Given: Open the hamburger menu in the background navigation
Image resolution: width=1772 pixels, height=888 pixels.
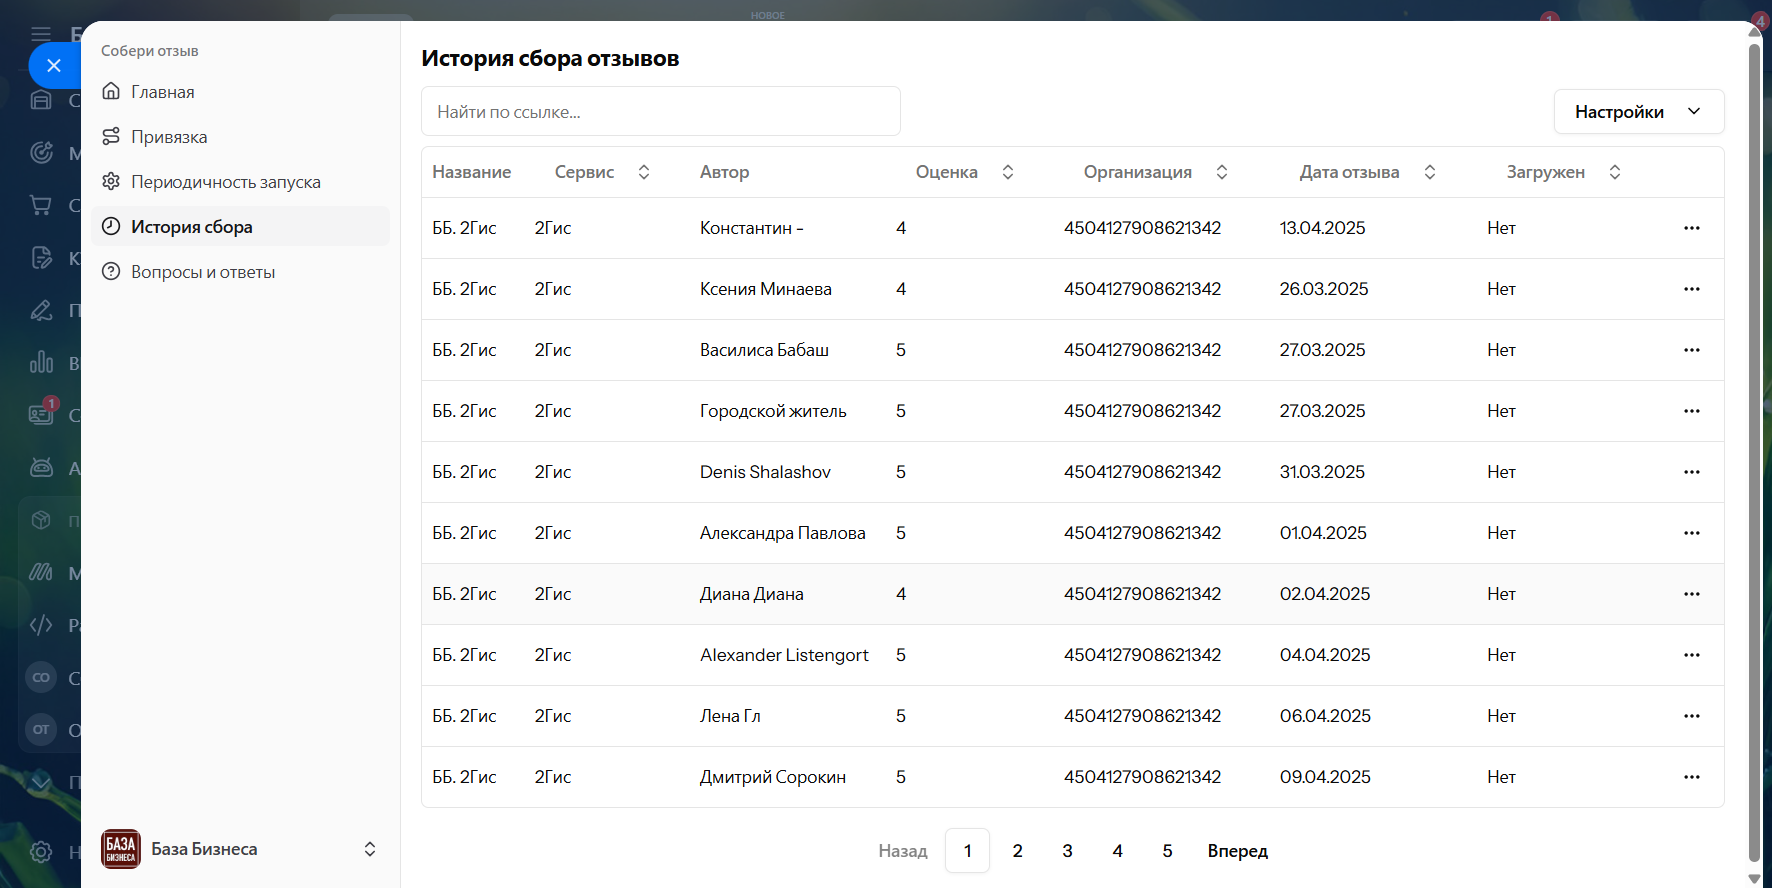Looking at the screenshot, I should 41,34.
